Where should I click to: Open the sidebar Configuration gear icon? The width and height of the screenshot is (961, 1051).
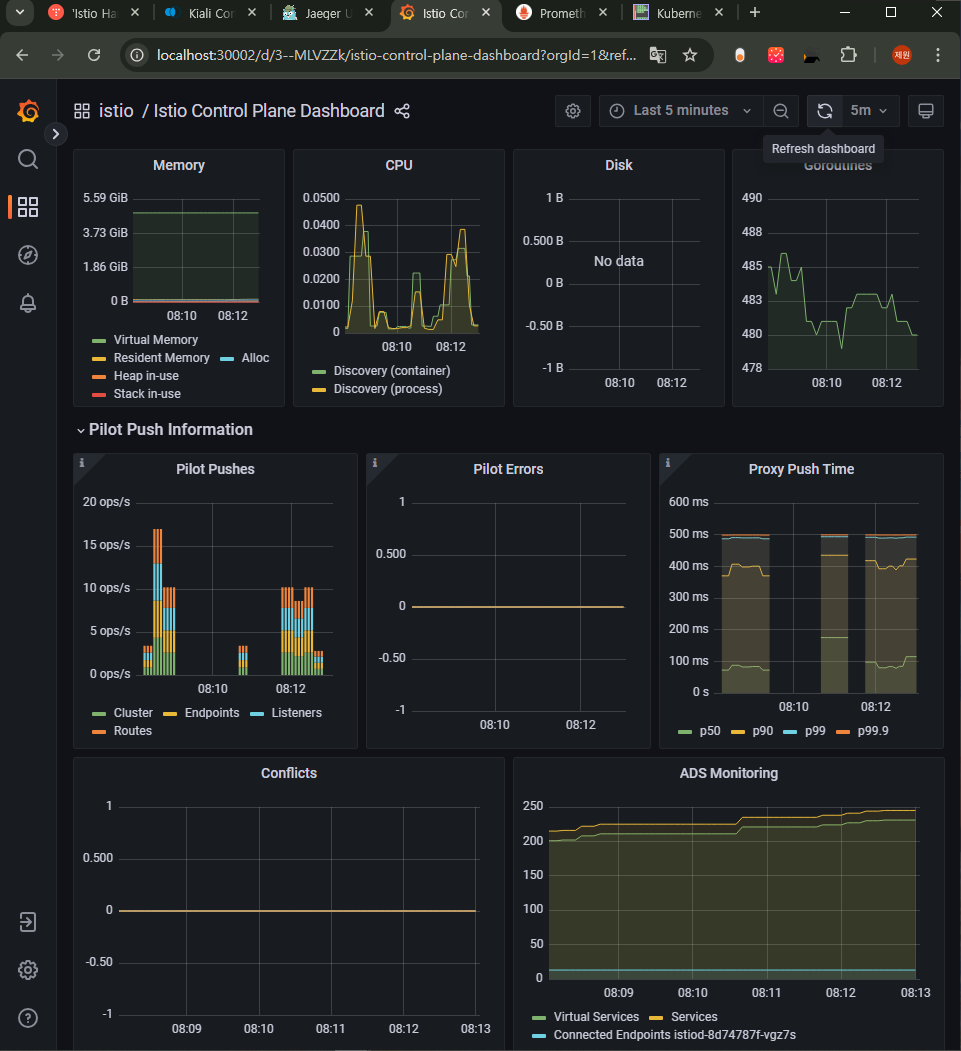point(27,970)
